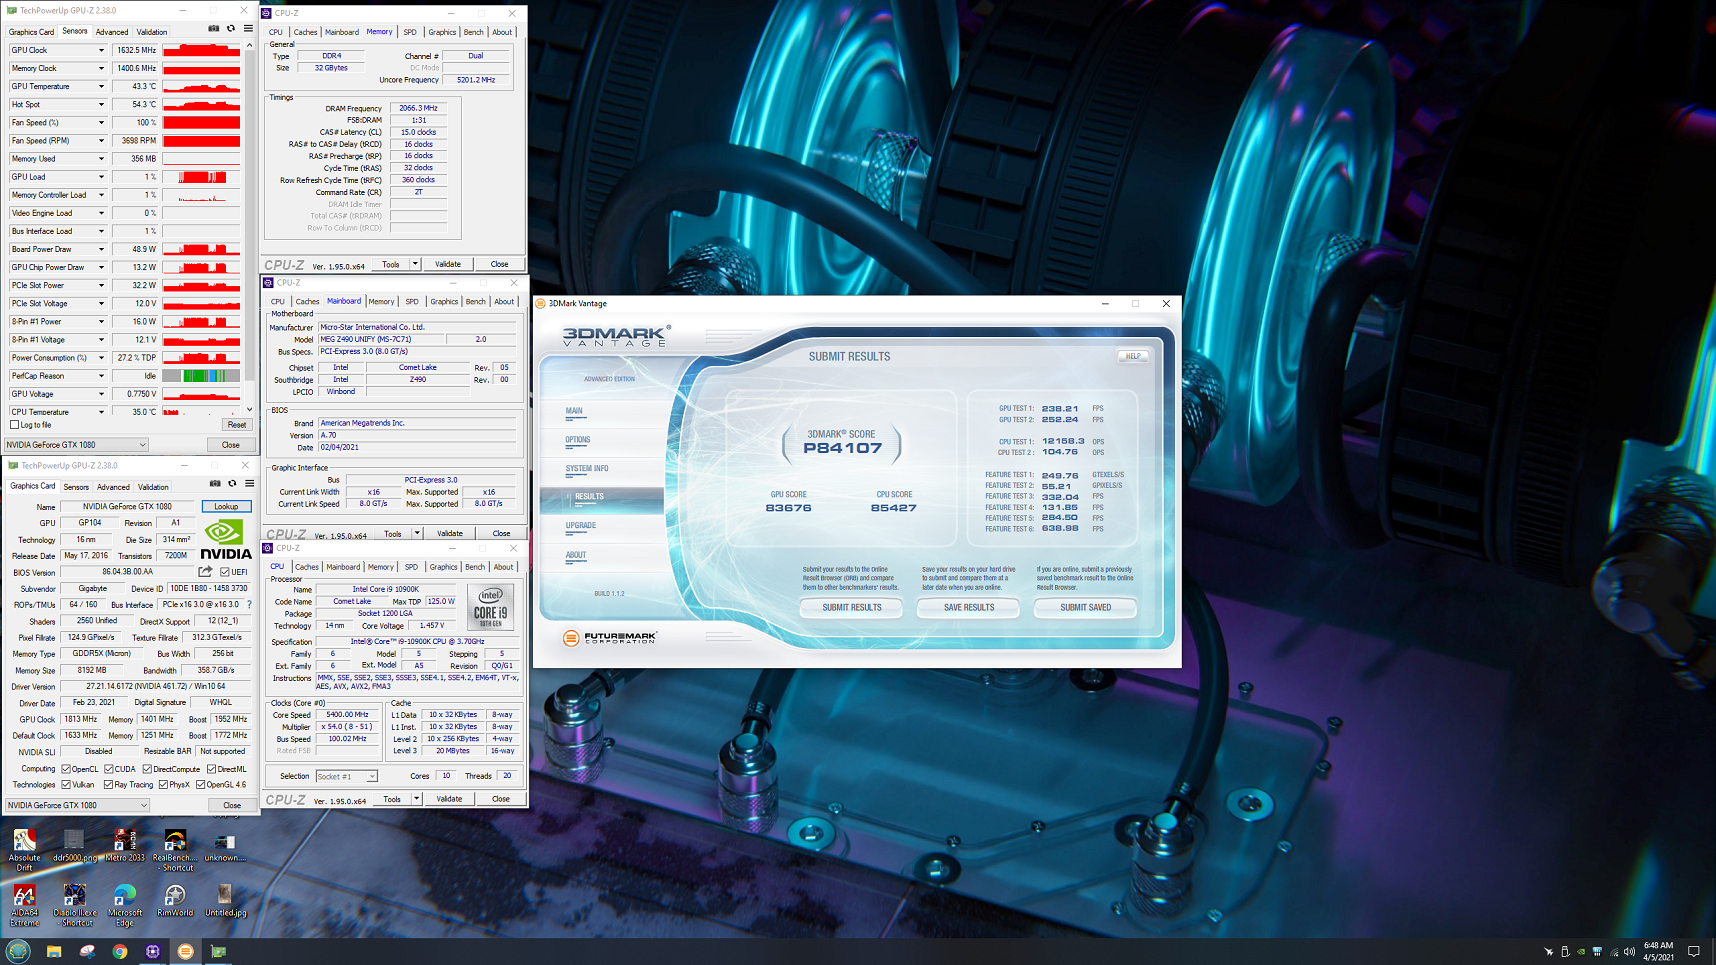The height and width of the screenshot is (965, 1716).
Task: Click the Bus Interface question mark icon
Action: [249, 604]
